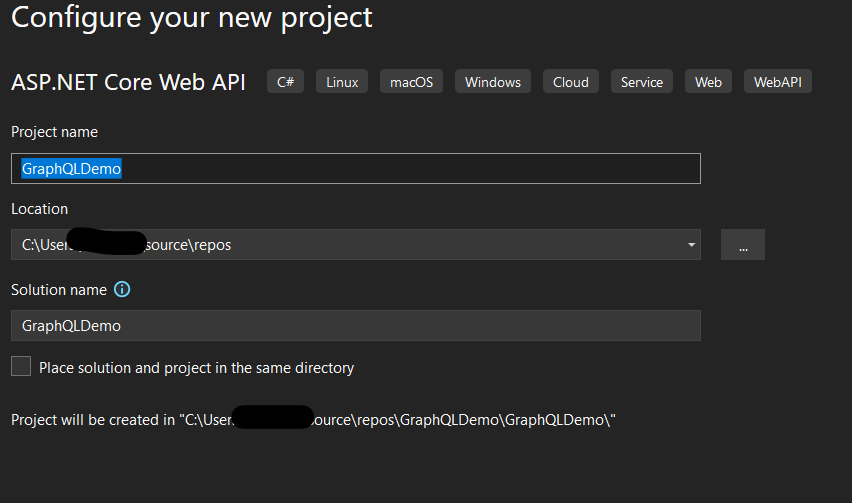Focus the Solution name text field
This screenshot has width=852, height=503.
pyautogui.click(x=355, y=326)
